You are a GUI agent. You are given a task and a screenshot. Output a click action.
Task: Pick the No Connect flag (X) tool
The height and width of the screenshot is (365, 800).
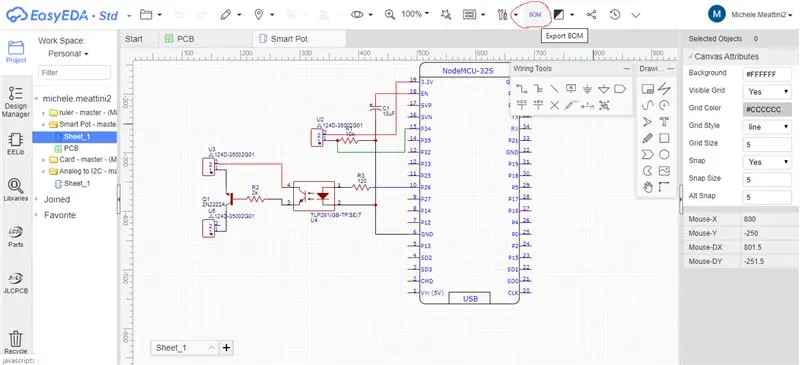555,105
